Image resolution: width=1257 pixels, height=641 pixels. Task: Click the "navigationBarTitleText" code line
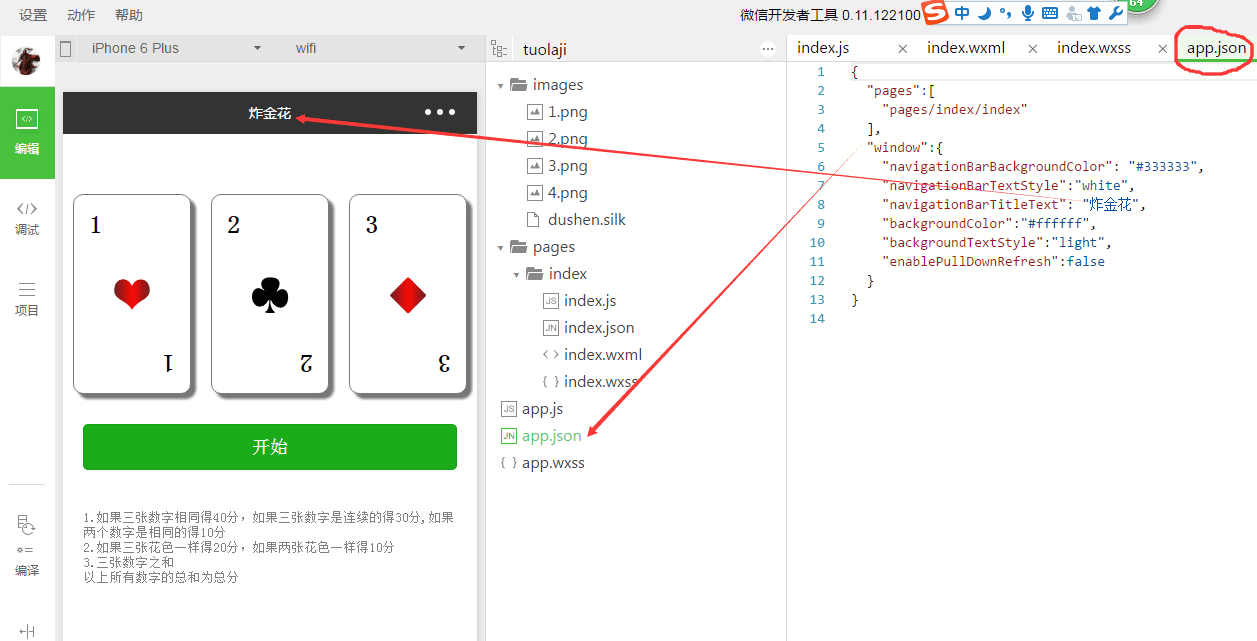(x=1014, y=205)
